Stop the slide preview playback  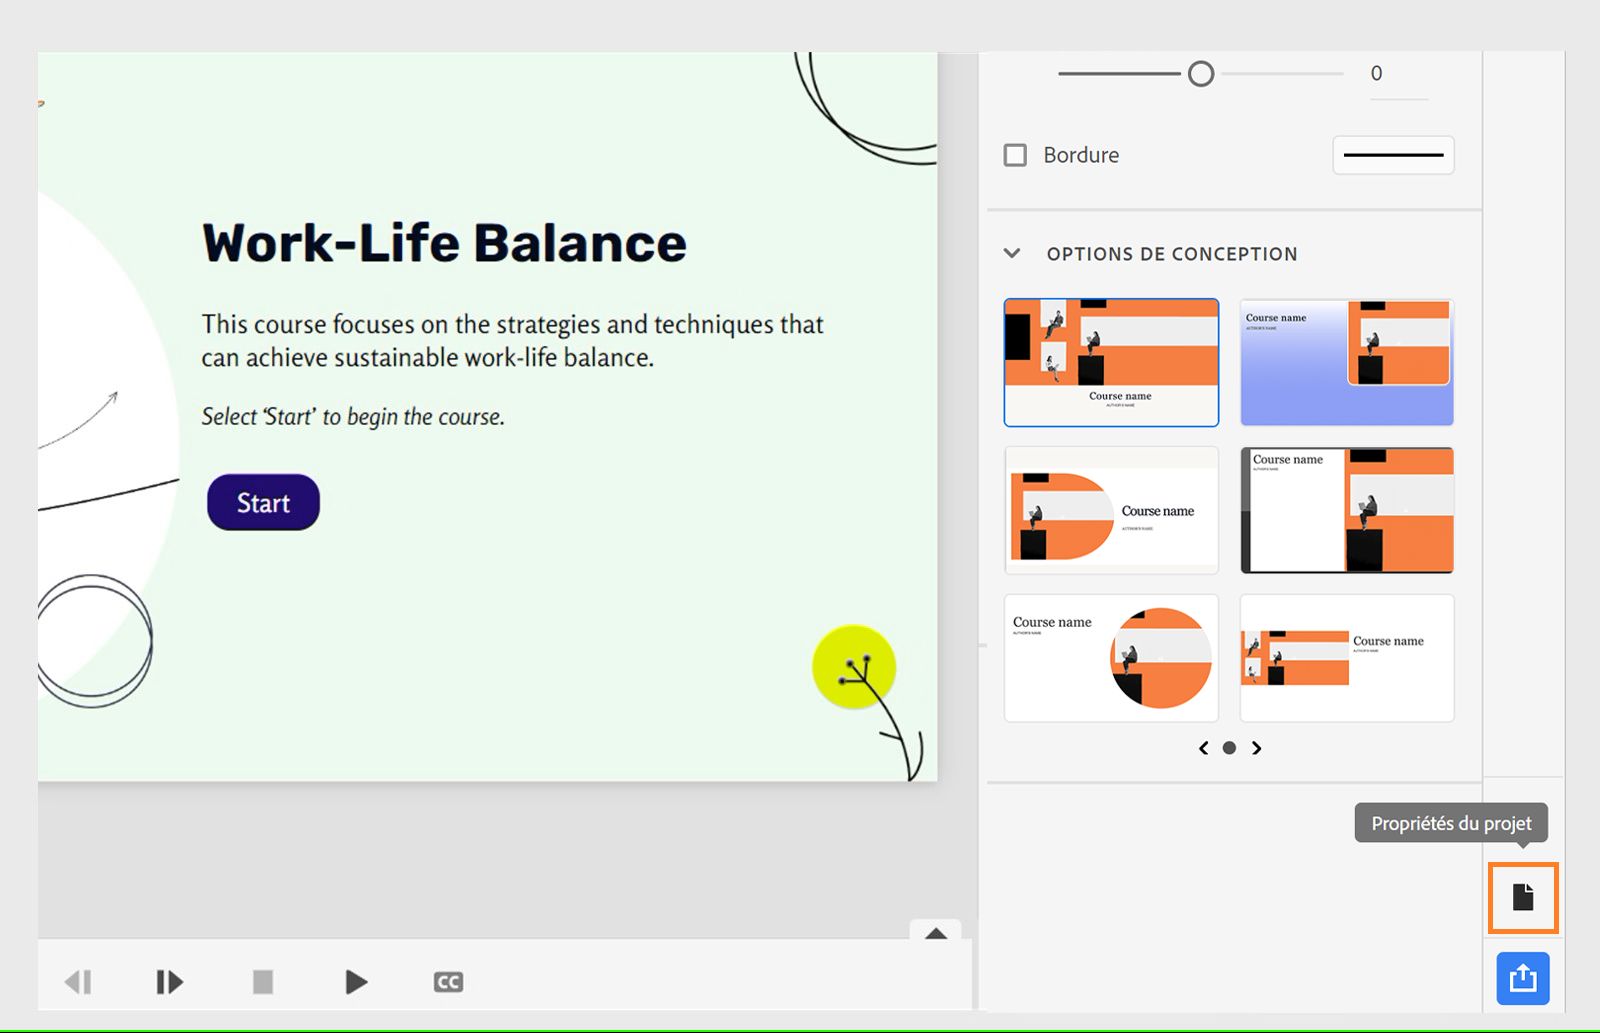coord(263,982)
